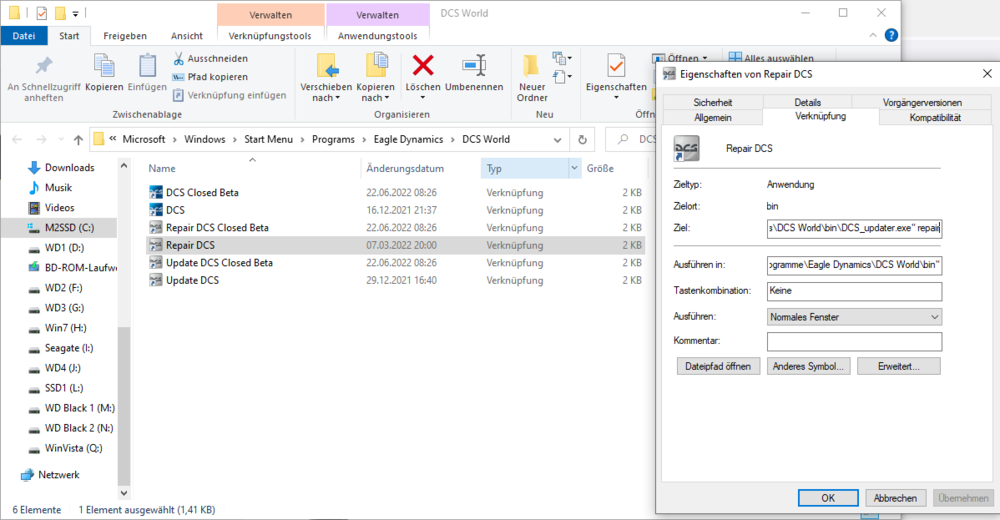Open the Typ column filter dropdown arrow
Viewport: 1000px width, 520px height.
pyautogui.click(x=575, y=168)
